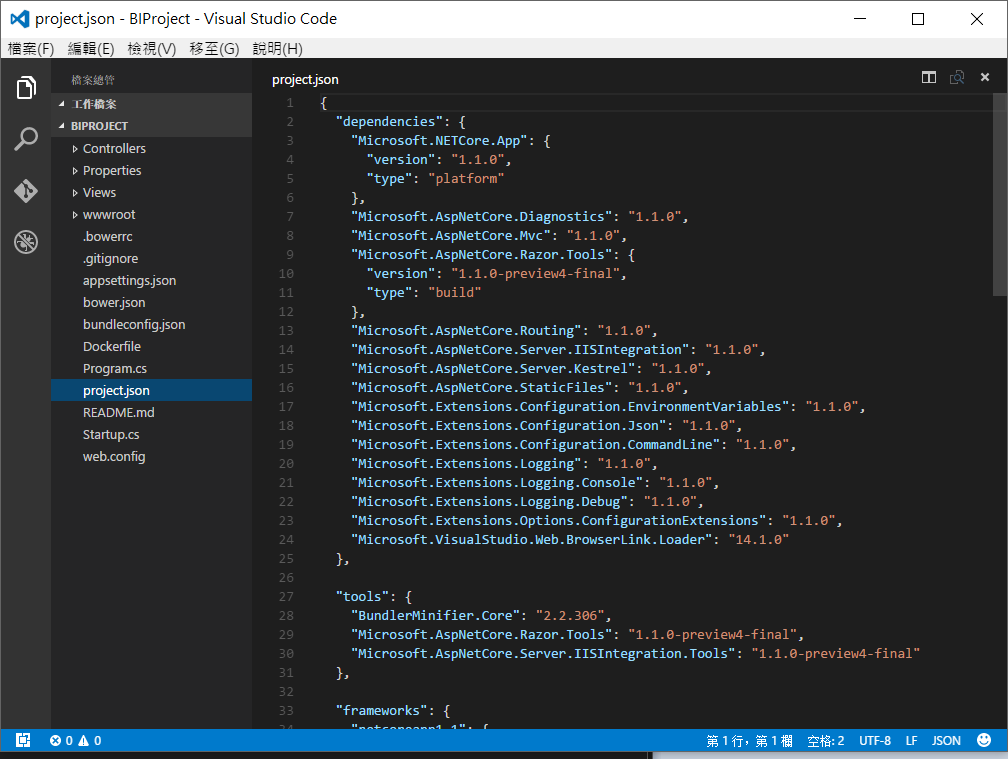Open README.md file
The image size is (1008, 759).
151,412
